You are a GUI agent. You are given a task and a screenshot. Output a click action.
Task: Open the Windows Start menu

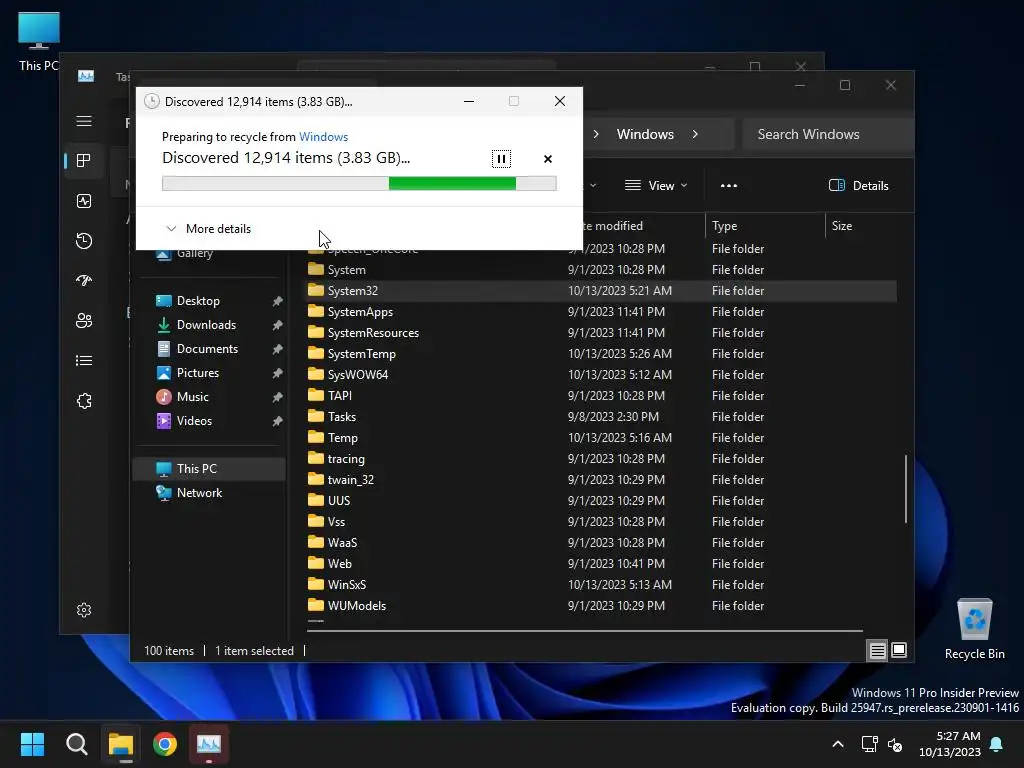(x=32, y=744)
